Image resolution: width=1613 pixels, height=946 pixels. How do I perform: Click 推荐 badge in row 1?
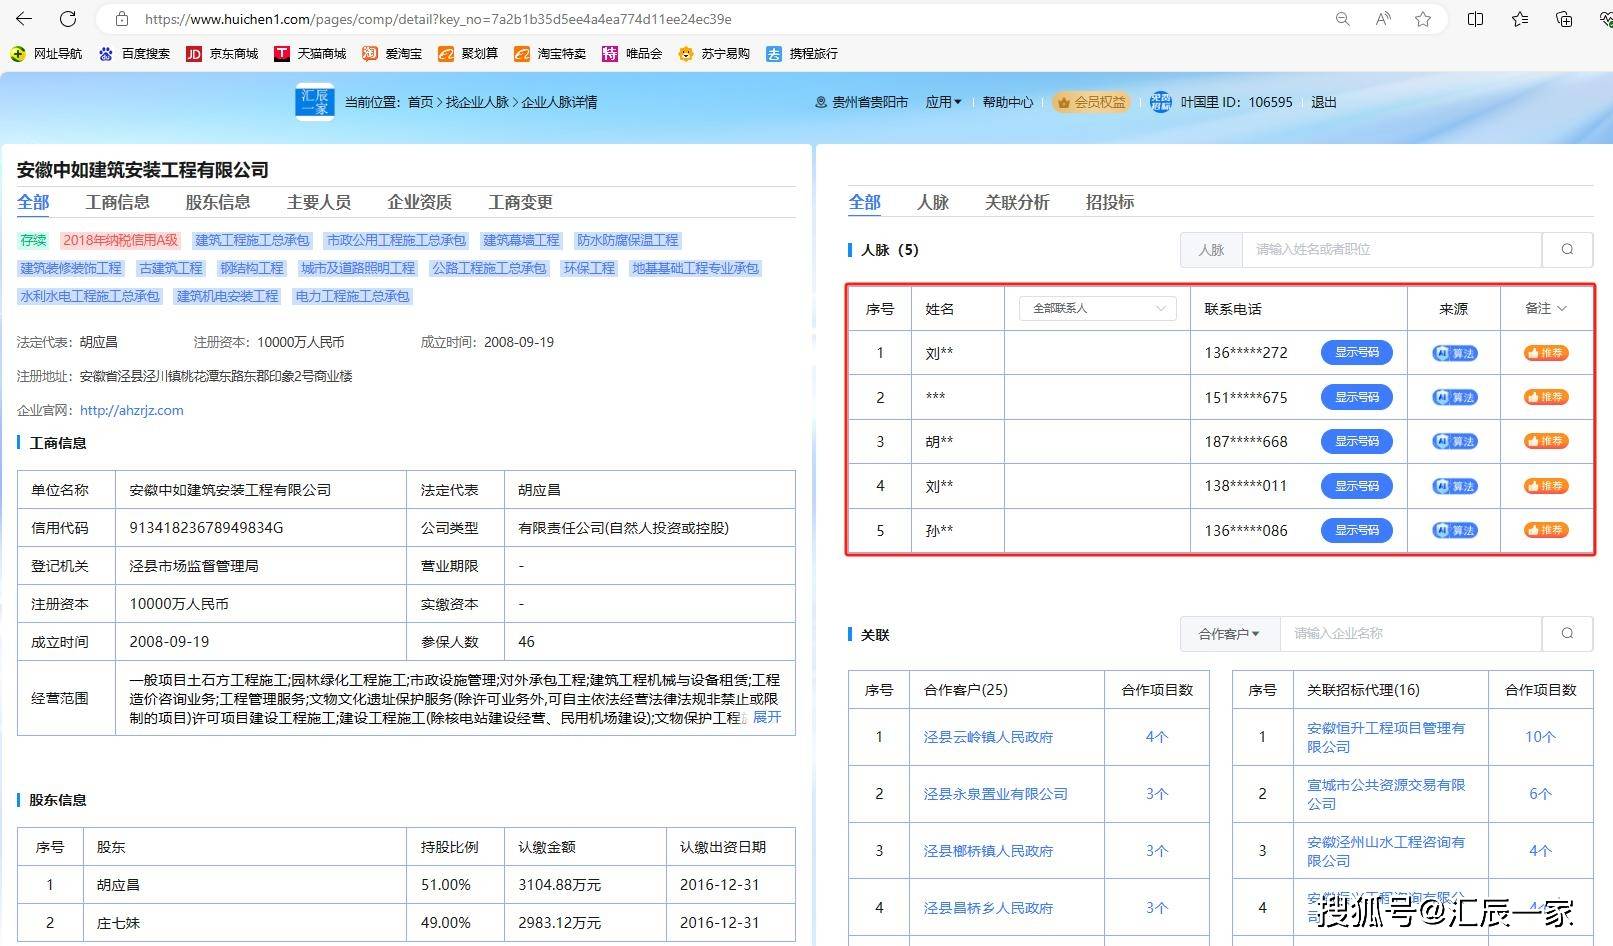coord(1546,353)
